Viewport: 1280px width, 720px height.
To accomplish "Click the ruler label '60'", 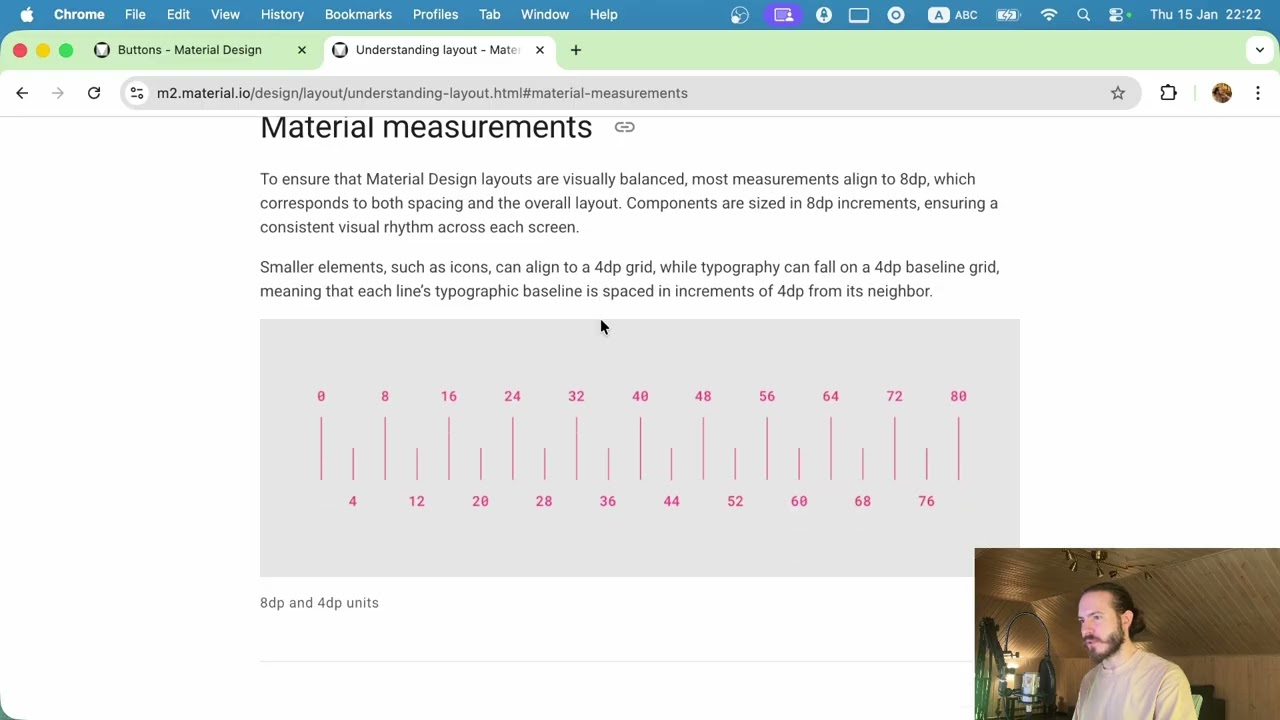I will (799, 501).
